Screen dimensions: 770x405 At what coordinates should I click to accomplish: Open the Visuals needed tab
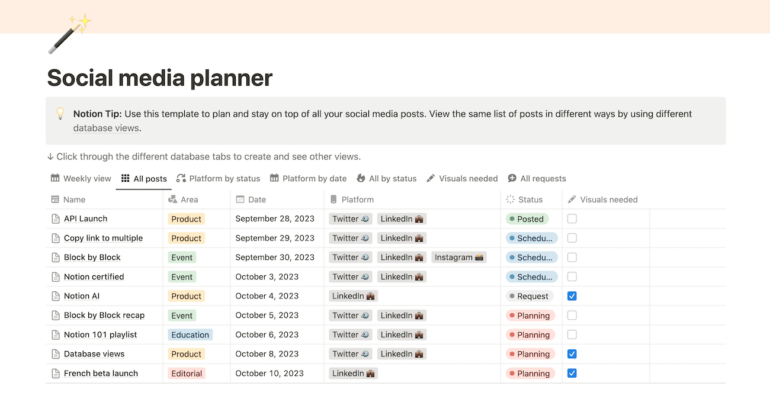[x=462, y=178]
